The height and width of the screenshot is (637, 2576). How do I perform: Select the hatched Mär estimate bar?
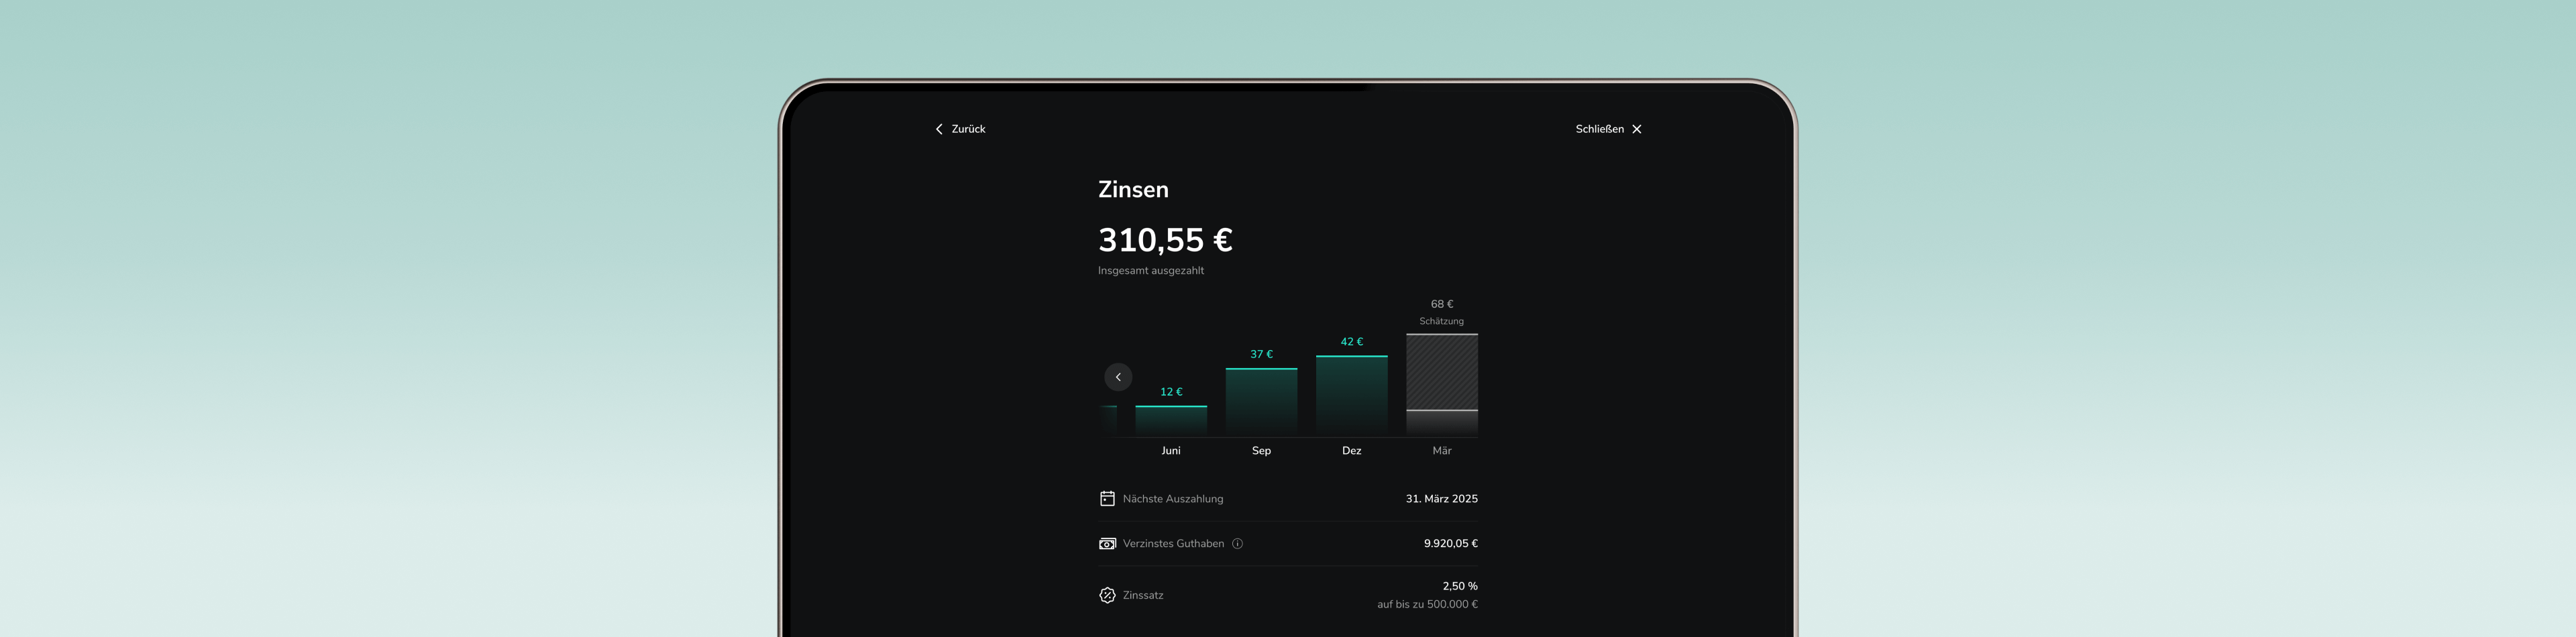pos(1441,383)
